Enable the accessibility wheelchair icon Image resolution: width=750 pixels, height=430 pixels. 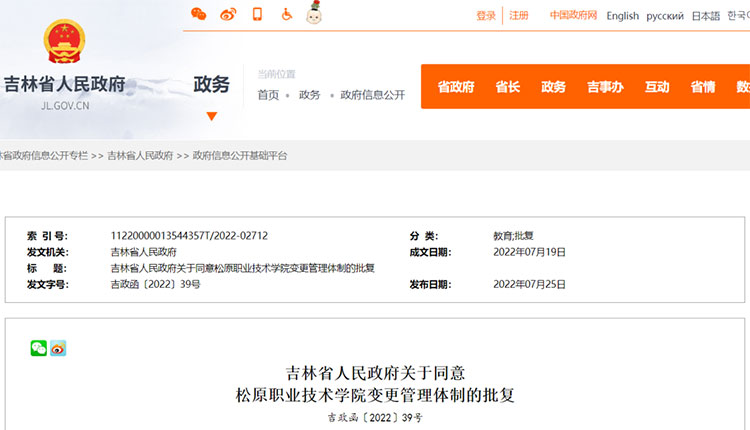coord(286,14)
